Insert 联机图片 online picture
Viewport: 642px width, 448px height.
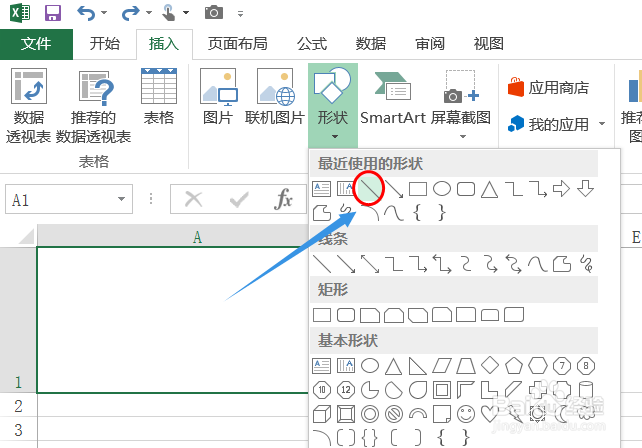[x=275, y=97]
